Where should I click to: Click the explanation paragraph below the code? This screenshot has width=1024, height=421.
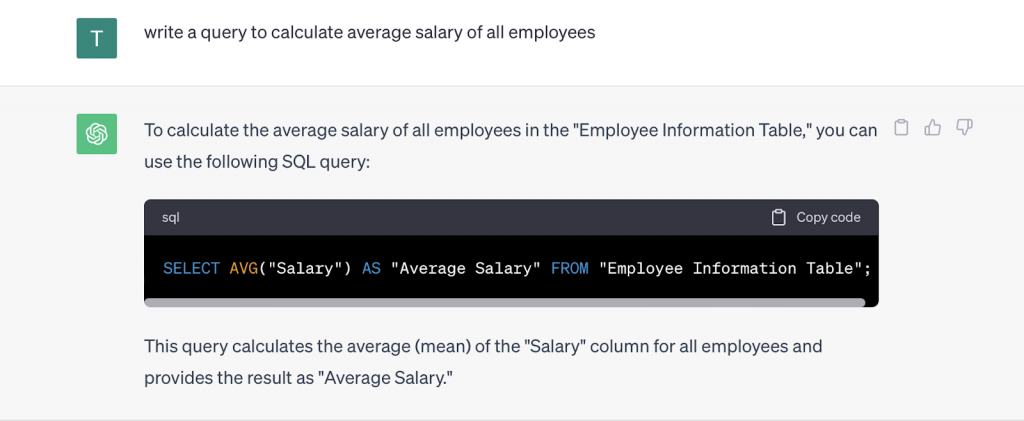tap(483, 362)
